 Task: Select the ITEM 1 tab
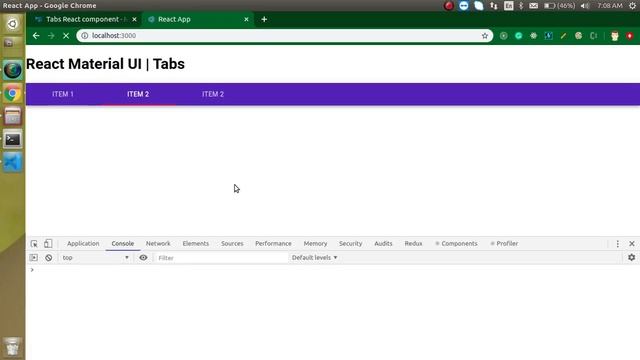point(63,94)
